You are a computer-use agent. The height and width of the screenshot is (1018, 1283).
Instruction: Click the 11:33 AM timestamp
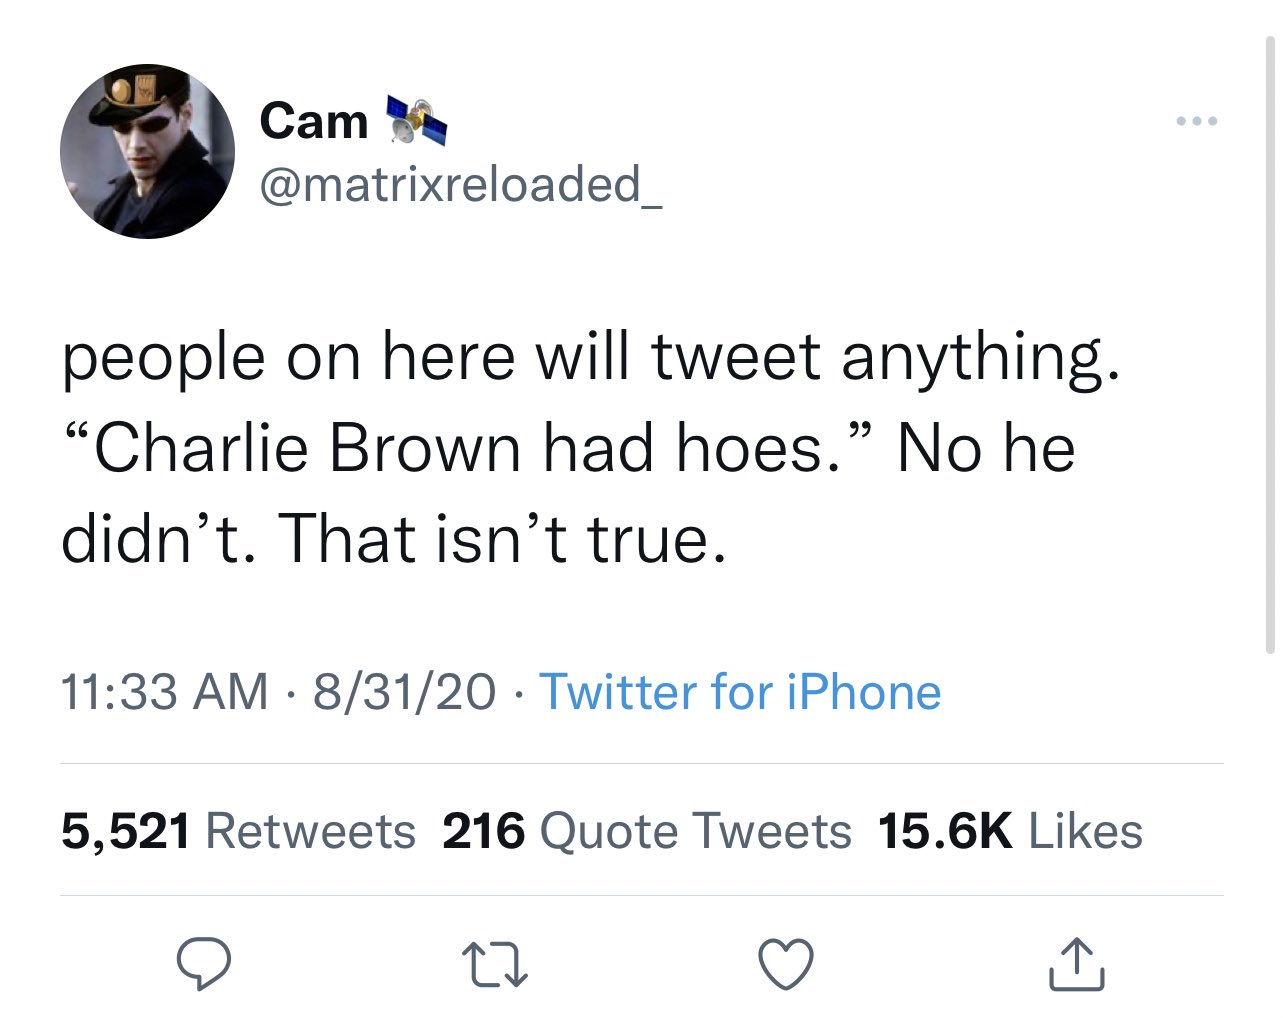[x=165, y=692]
